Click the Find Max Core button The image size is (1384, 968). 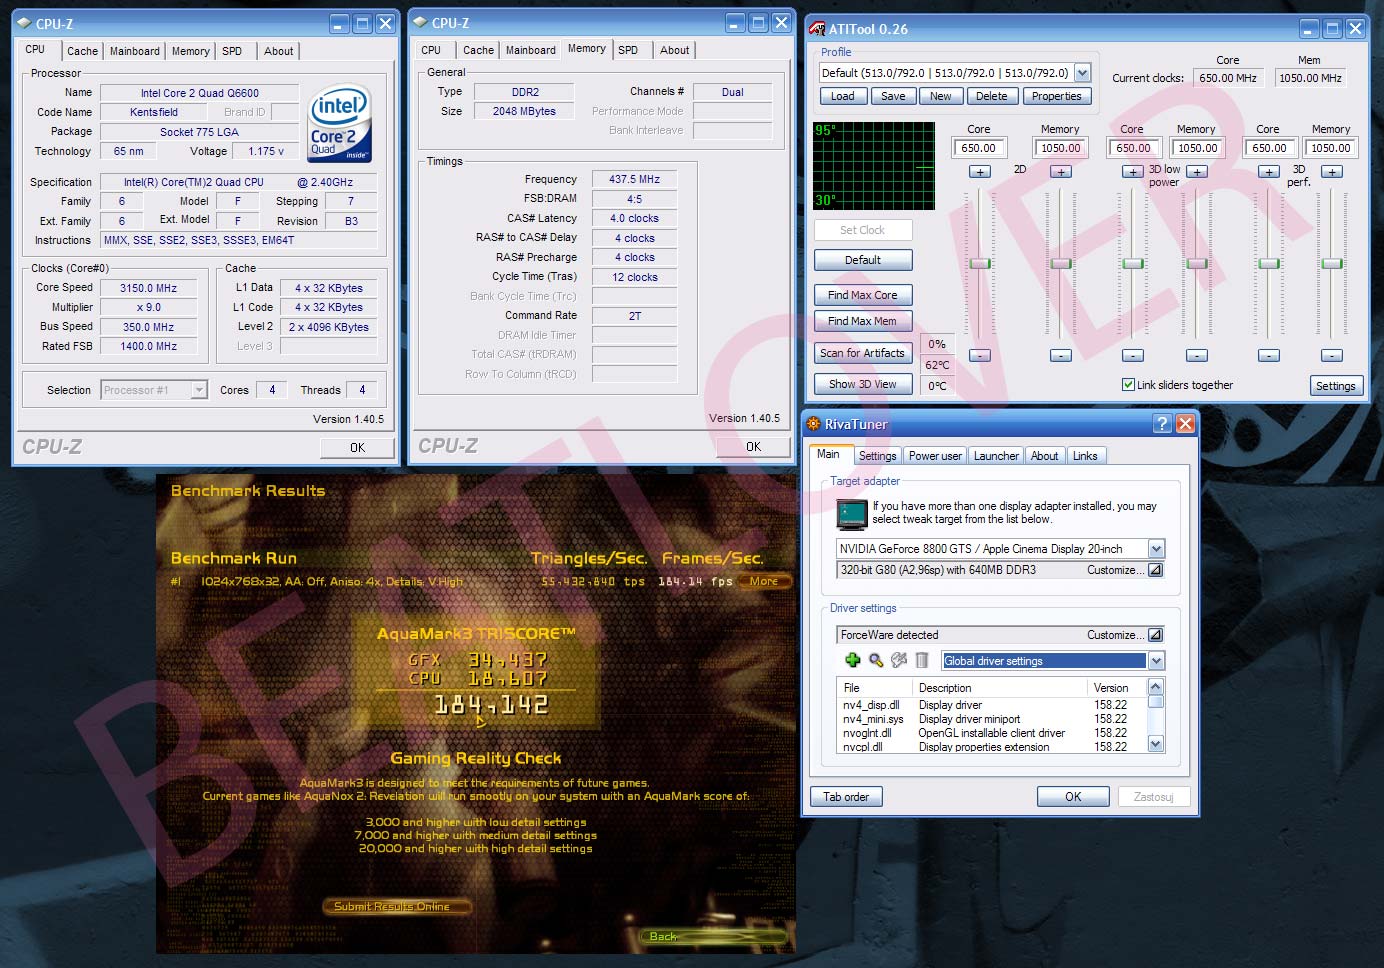(x=863, y=295)
